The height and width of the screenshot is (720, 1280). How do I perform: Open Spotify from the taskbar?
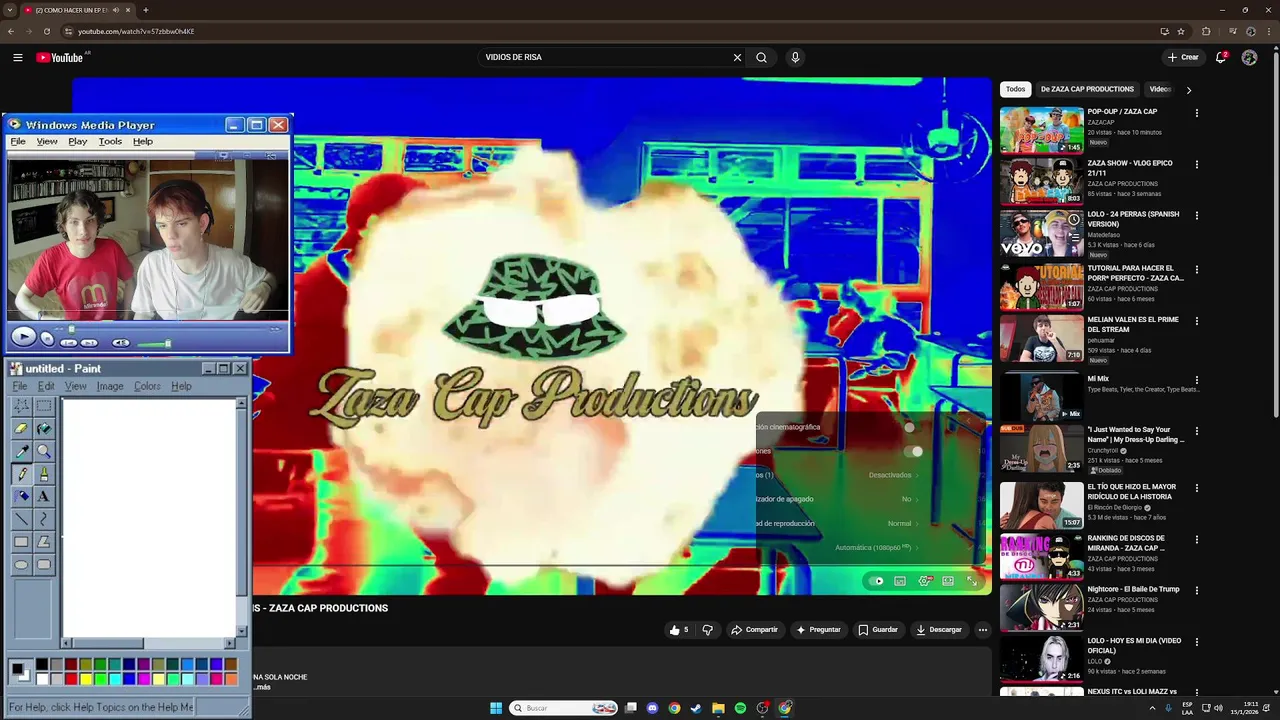[x=740, y=708]
